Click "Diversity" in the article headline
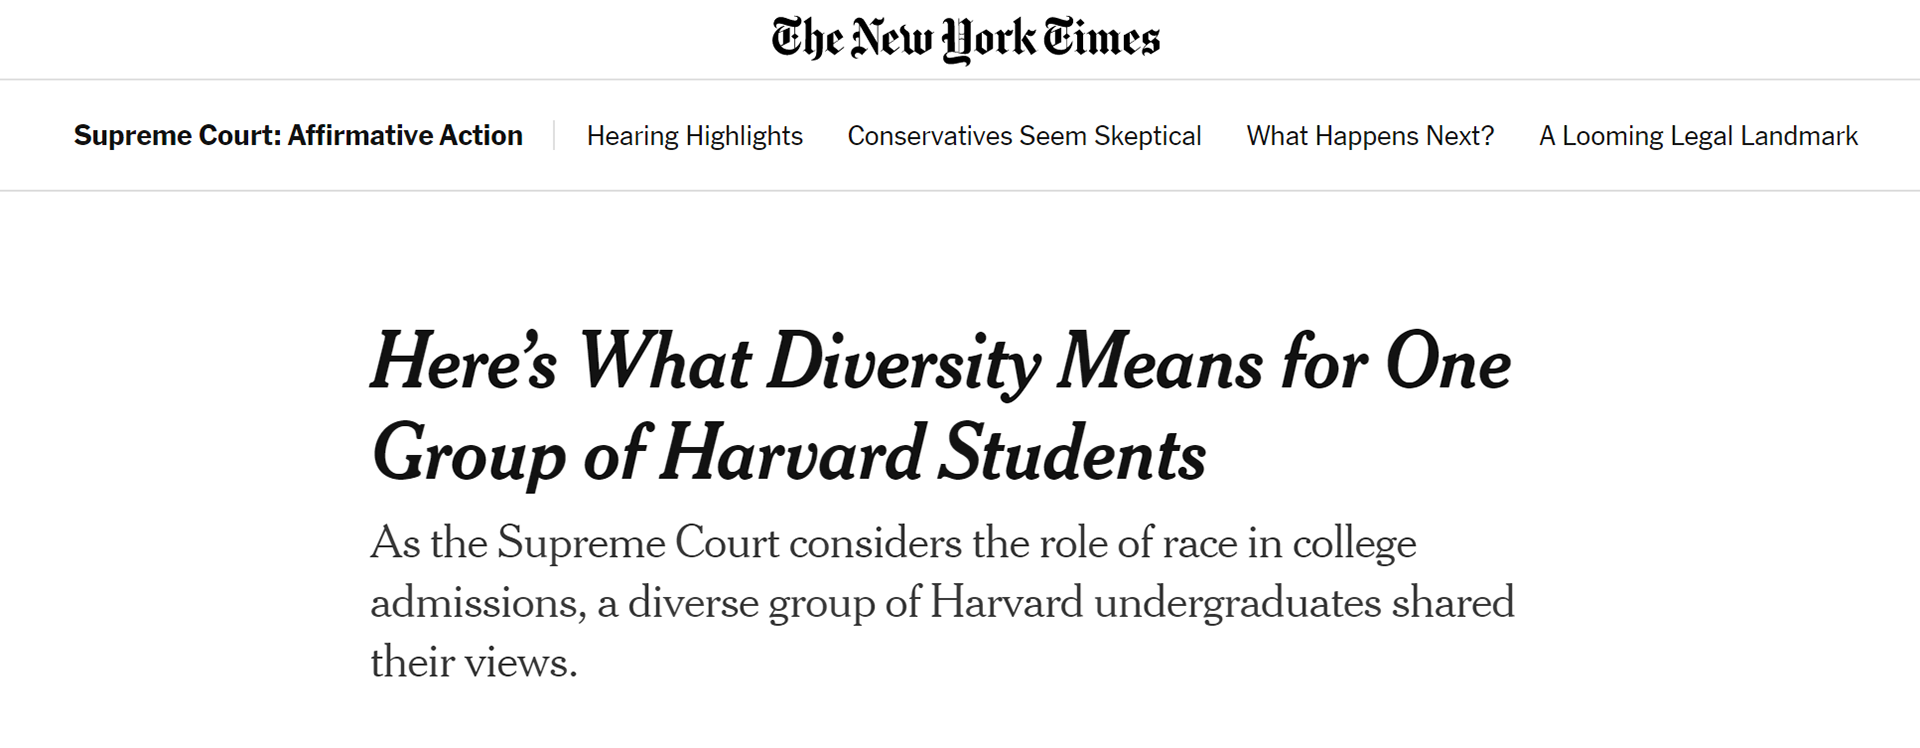 point(903,362)
